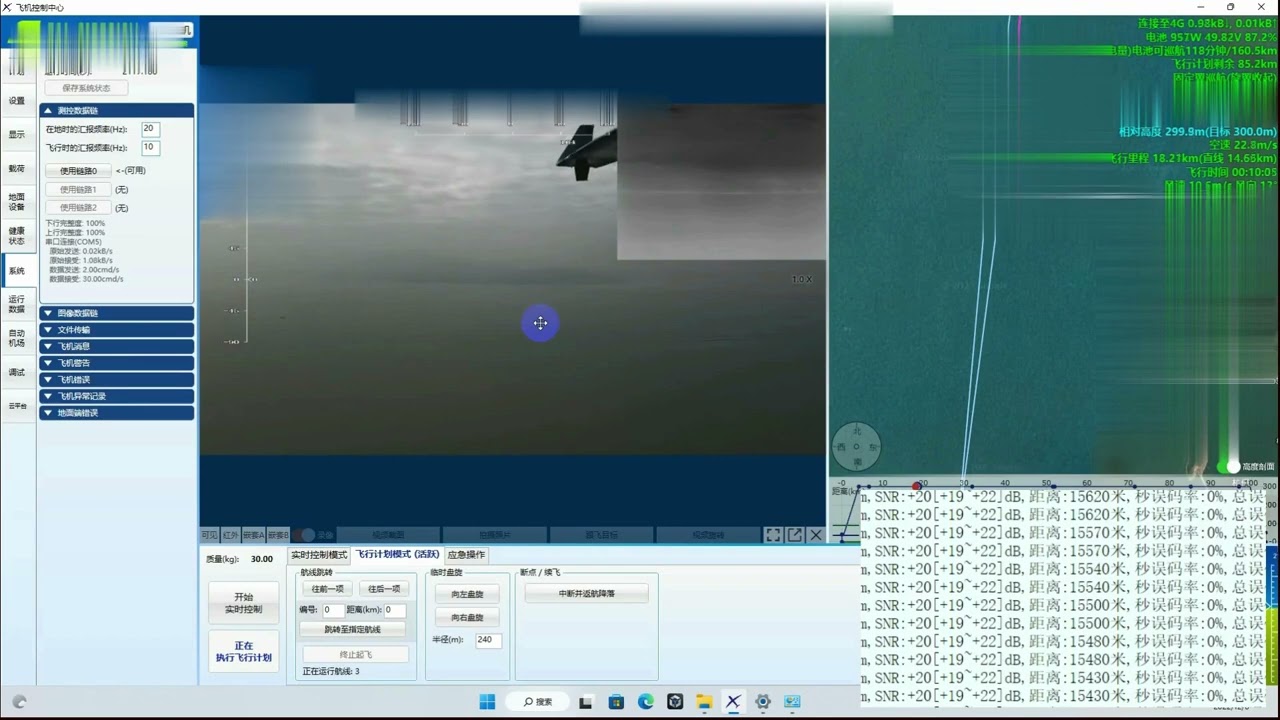Close the video panel with X icon
This screenshot has width=1280, height=720.
(816, 535)
